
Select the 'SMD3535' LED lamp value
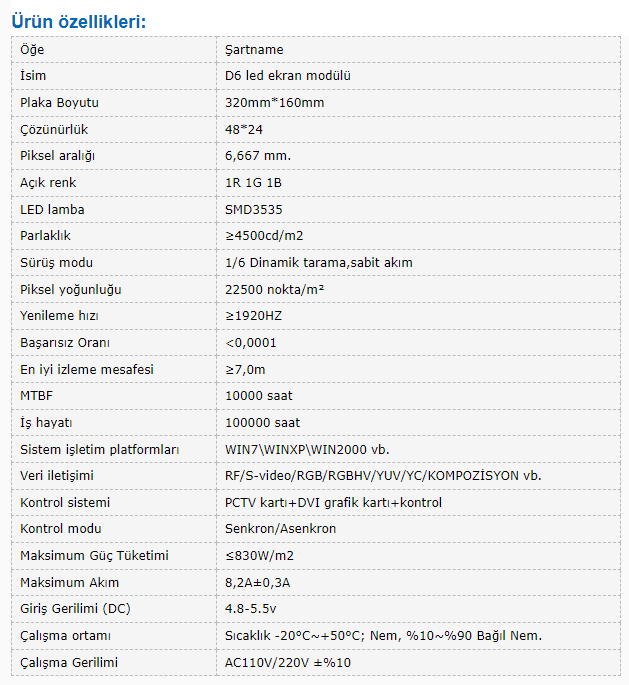tap(256, 209)
